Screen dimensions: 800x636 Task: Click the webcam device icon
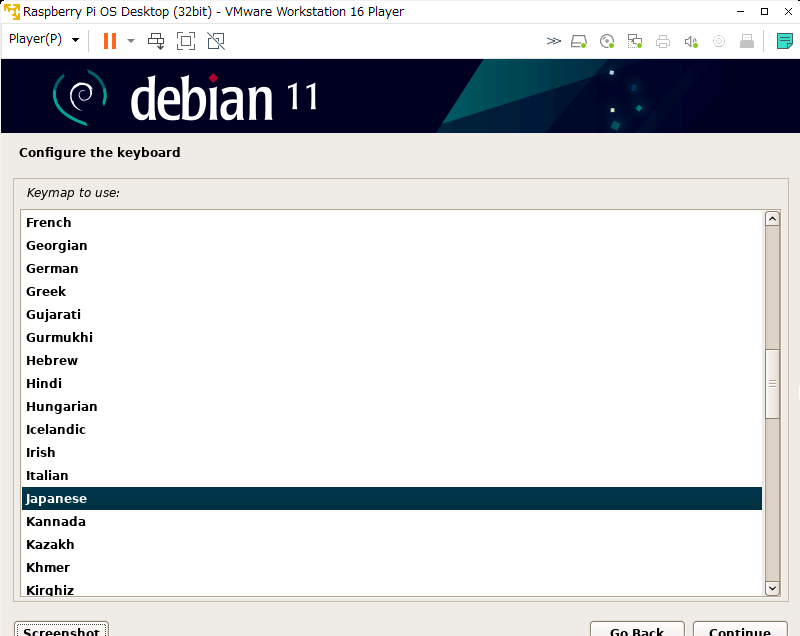[x=719, y=41]
